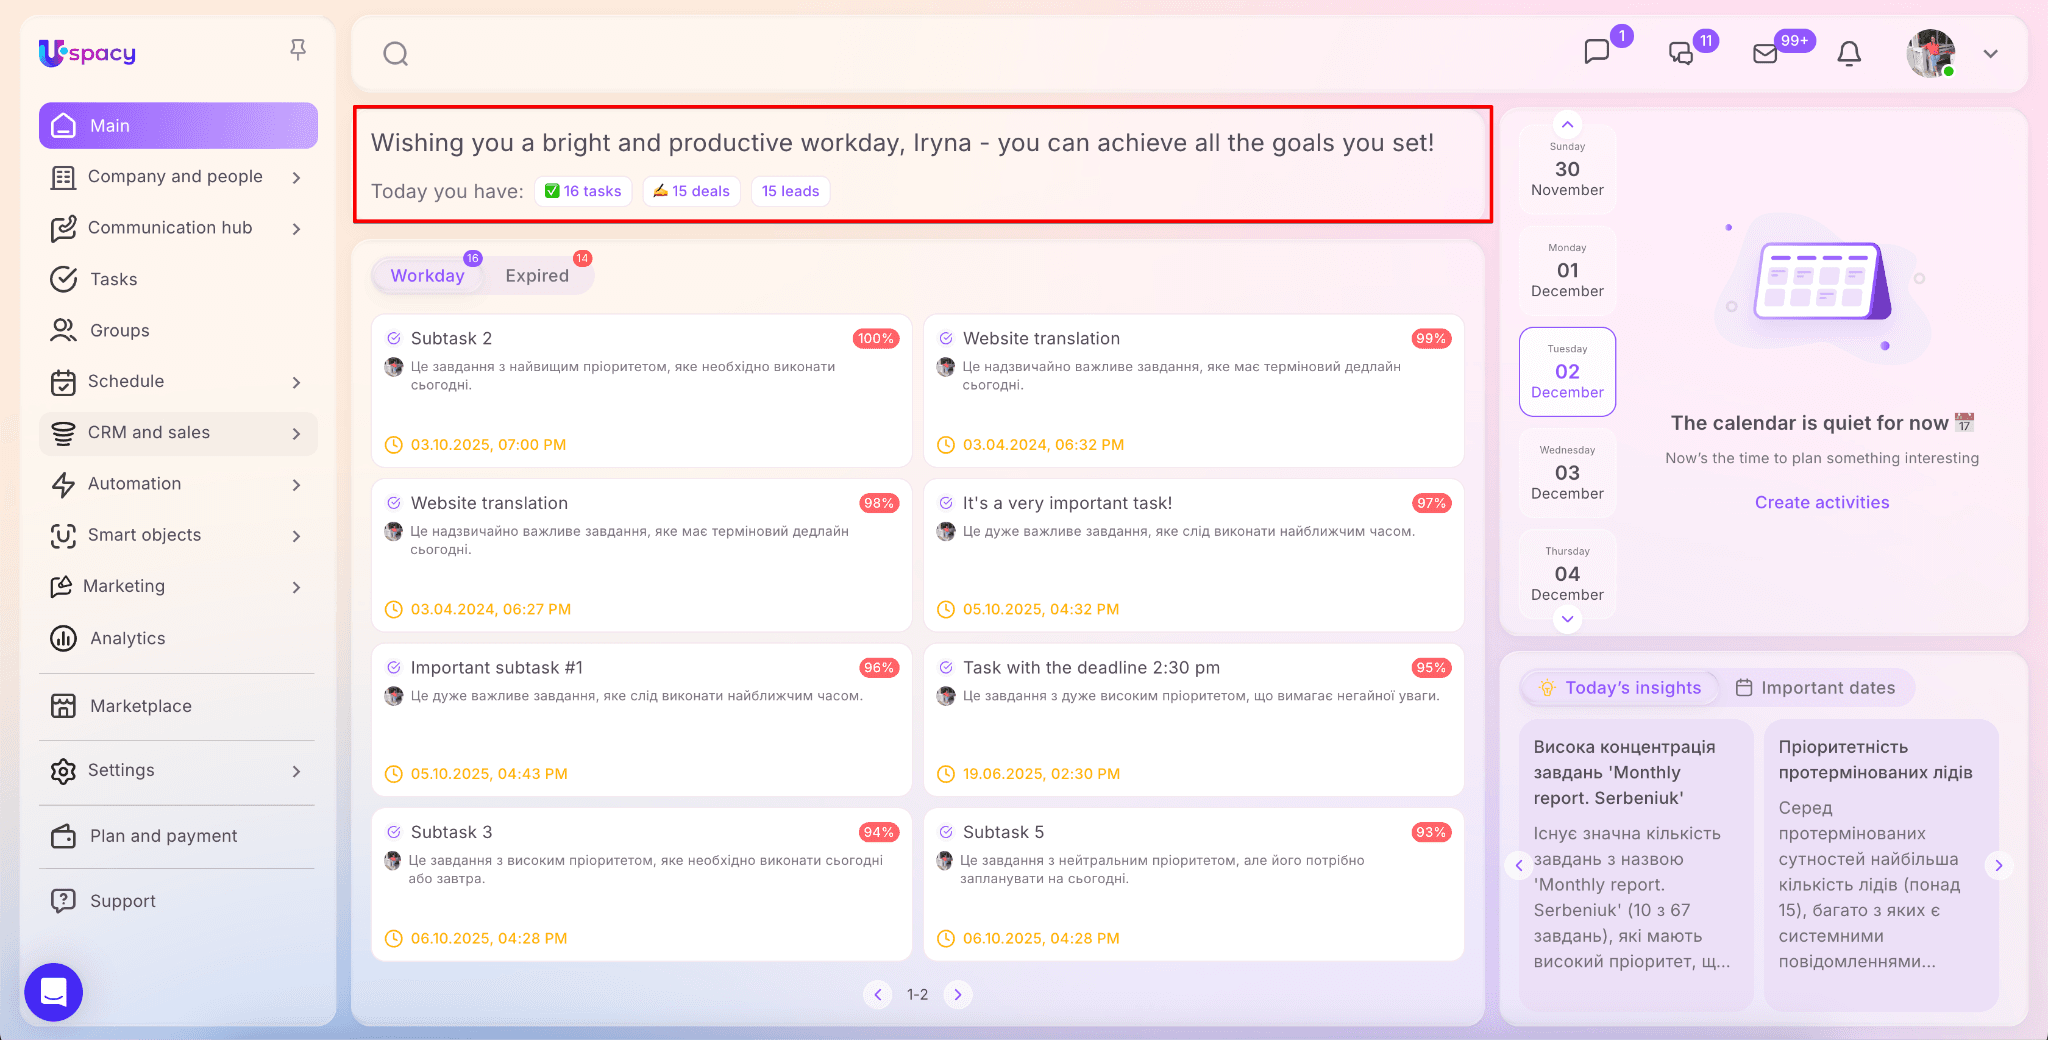Open the 16 tasks chip

pos(583,191)
